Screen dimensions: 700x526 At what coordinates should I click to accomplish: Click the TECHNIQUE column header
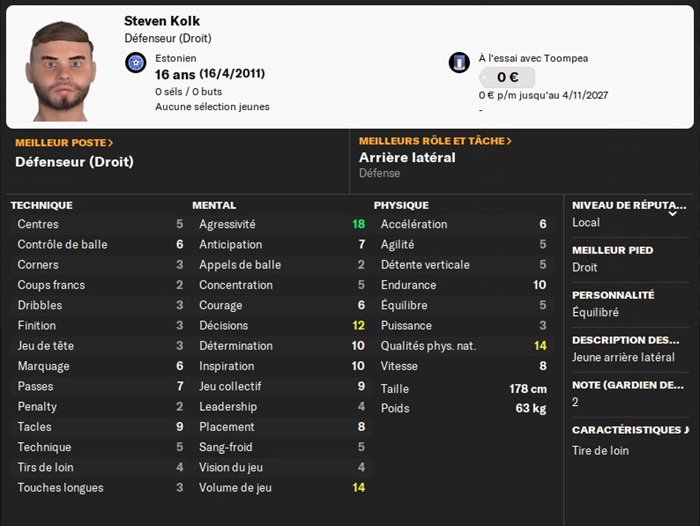point(41,205)
